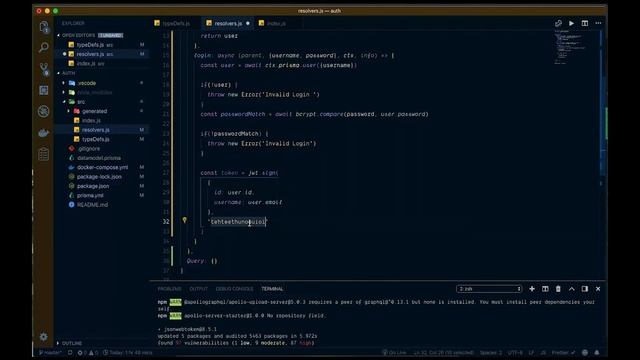Open the circular activity bar icon above Docker

(x=44, y=111)
